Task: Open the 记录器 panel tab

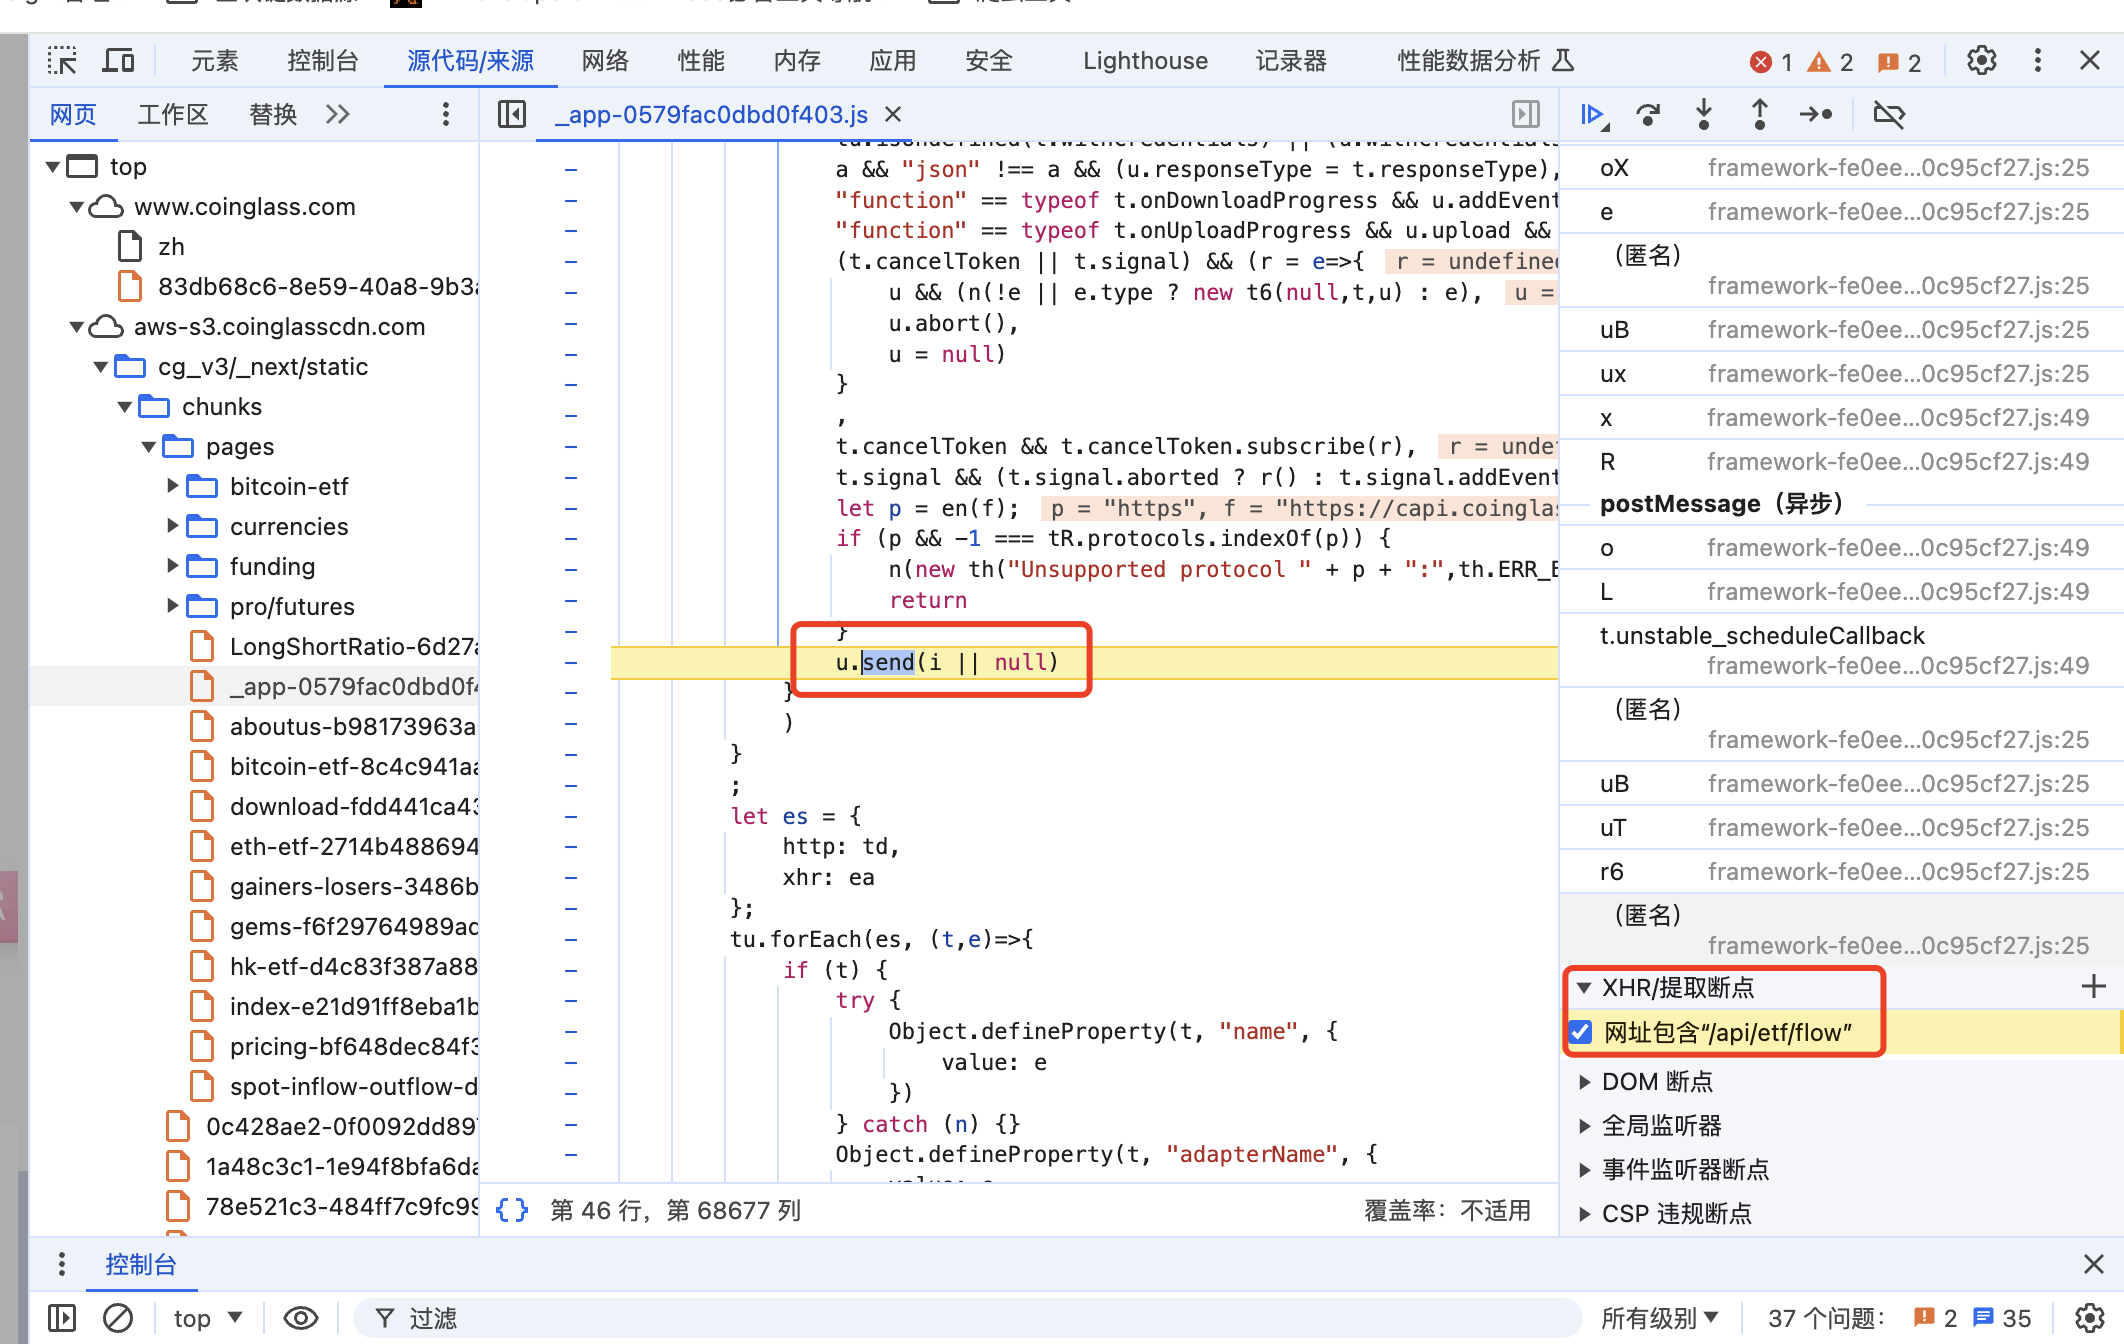Action: [1291, 61]
